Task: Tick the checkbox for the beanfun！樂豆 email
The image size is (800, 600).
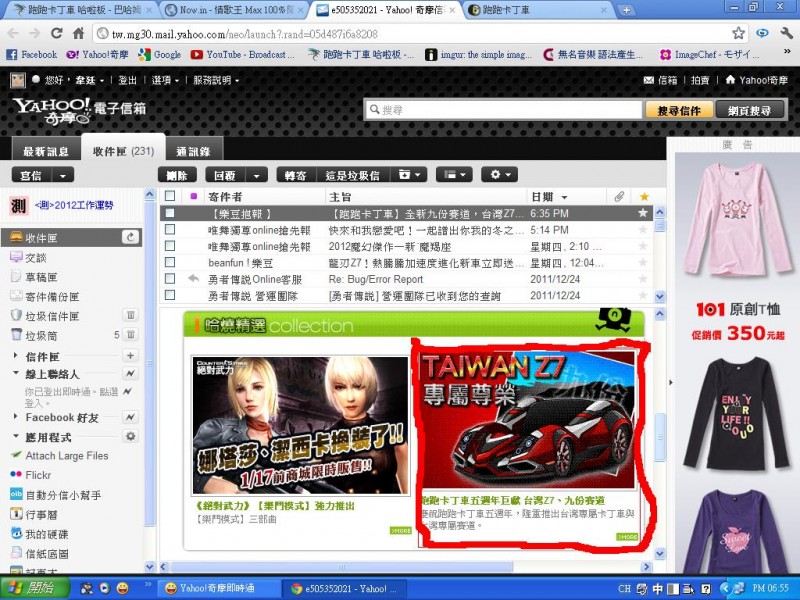Action: [170, 262]
